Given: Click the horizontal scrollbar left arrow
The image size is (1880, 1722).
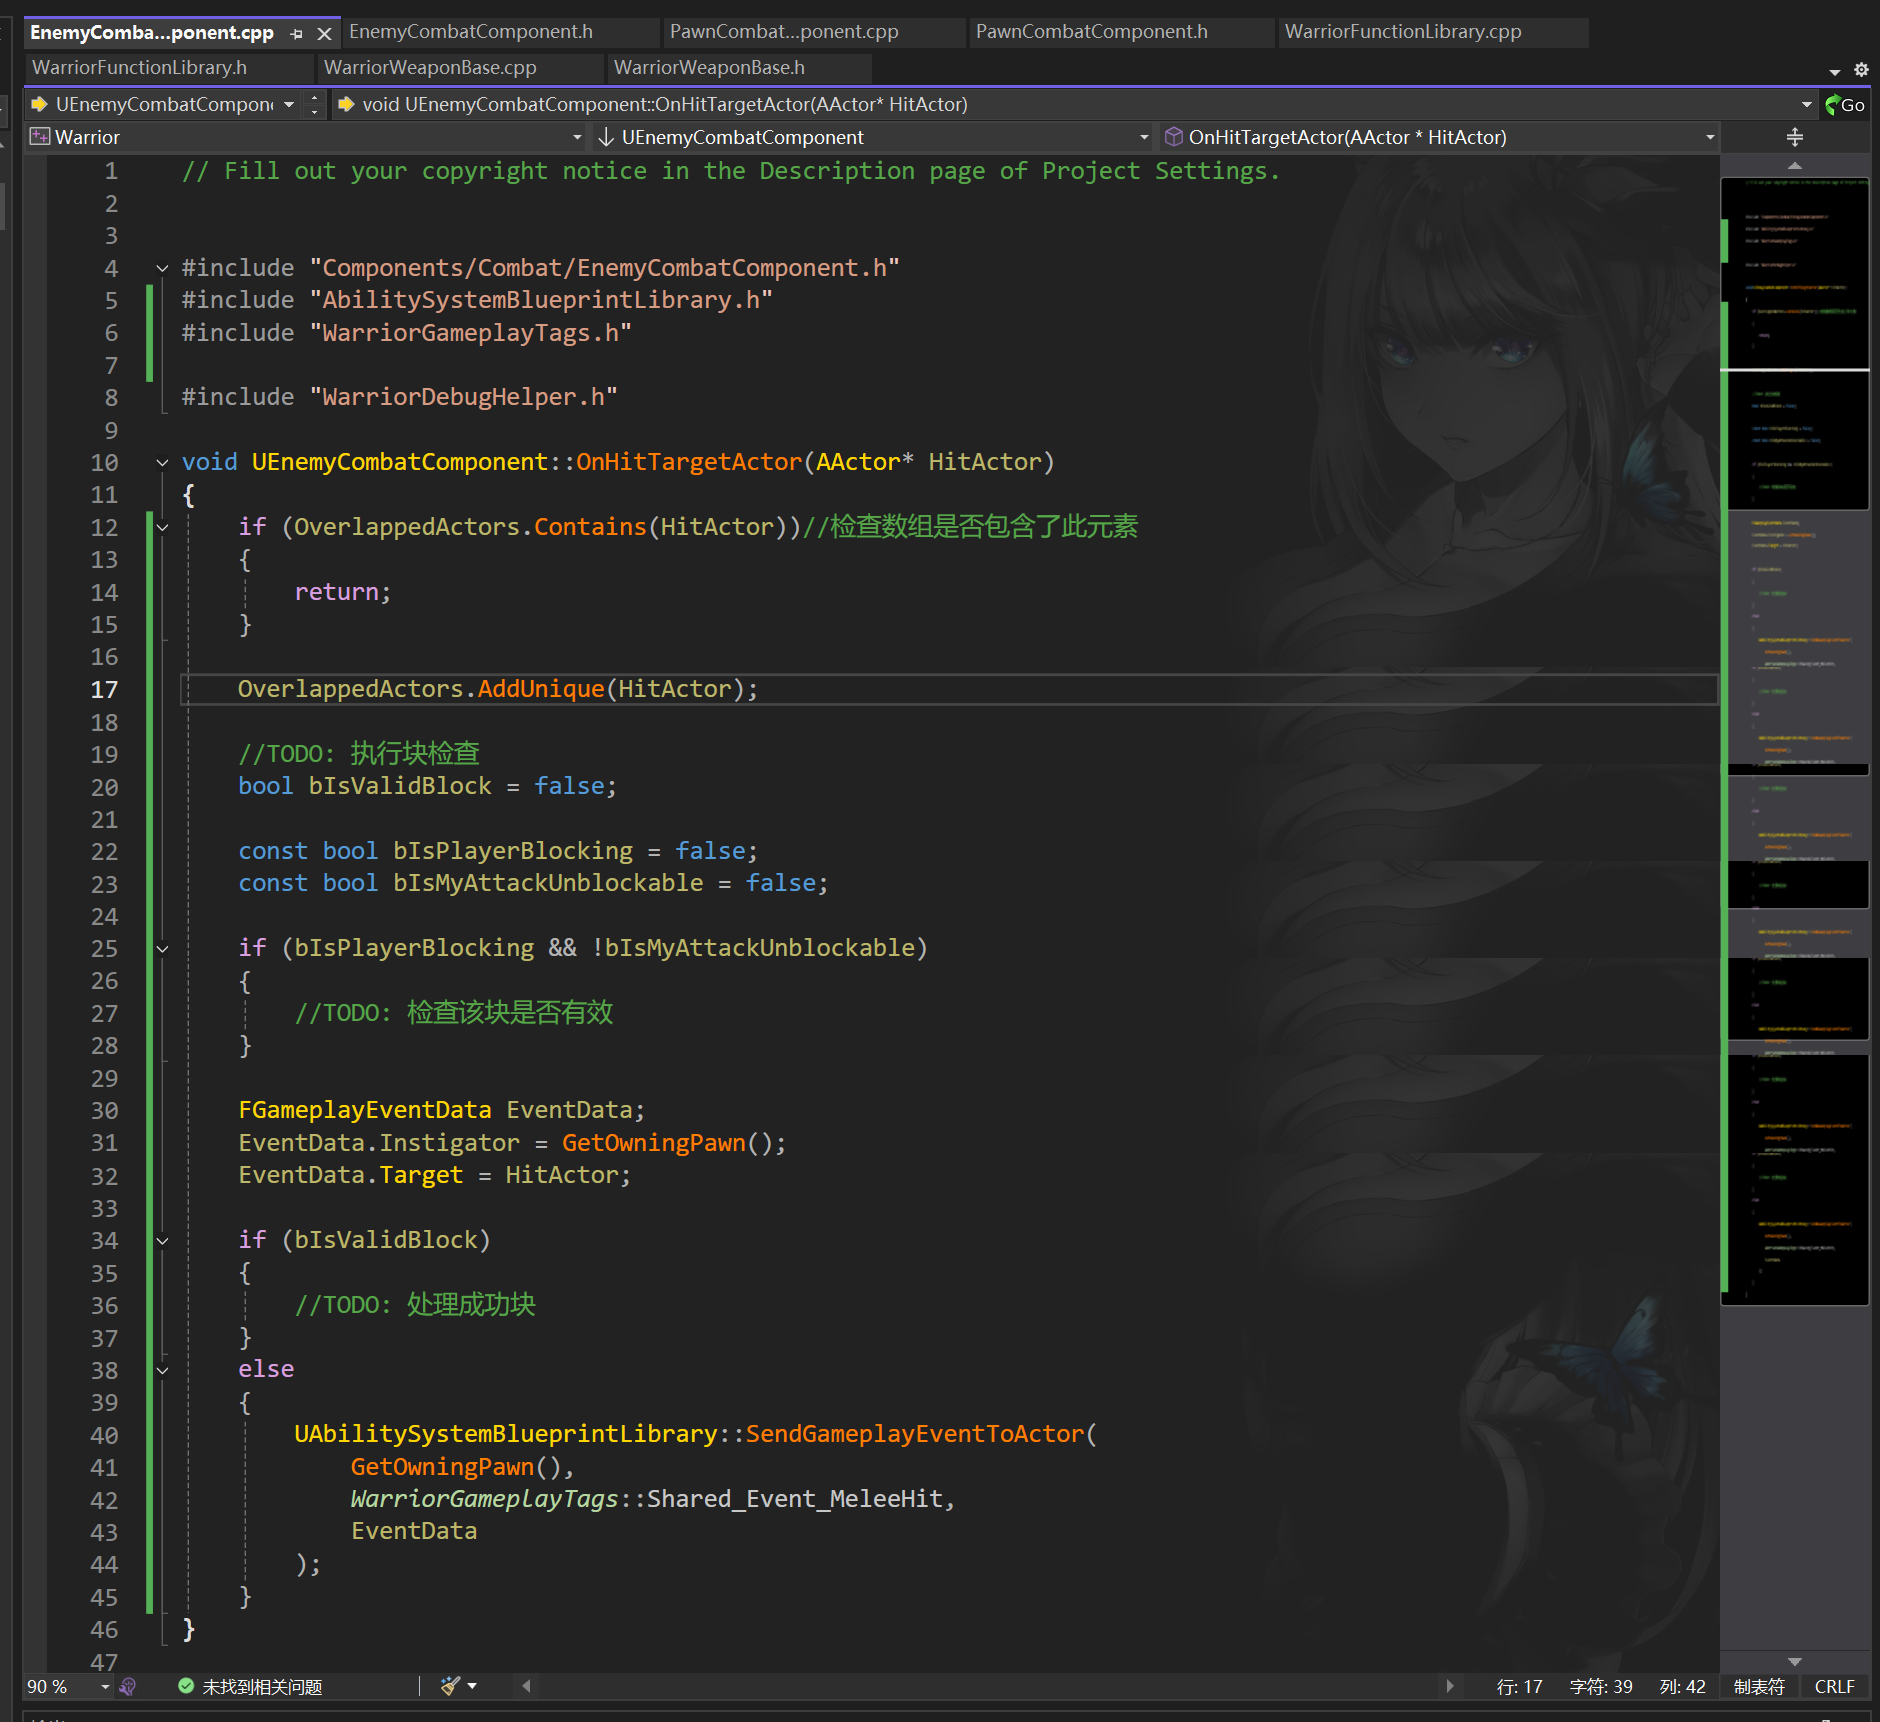Looking at the screenshot, I should click(x=526, y=1686).
